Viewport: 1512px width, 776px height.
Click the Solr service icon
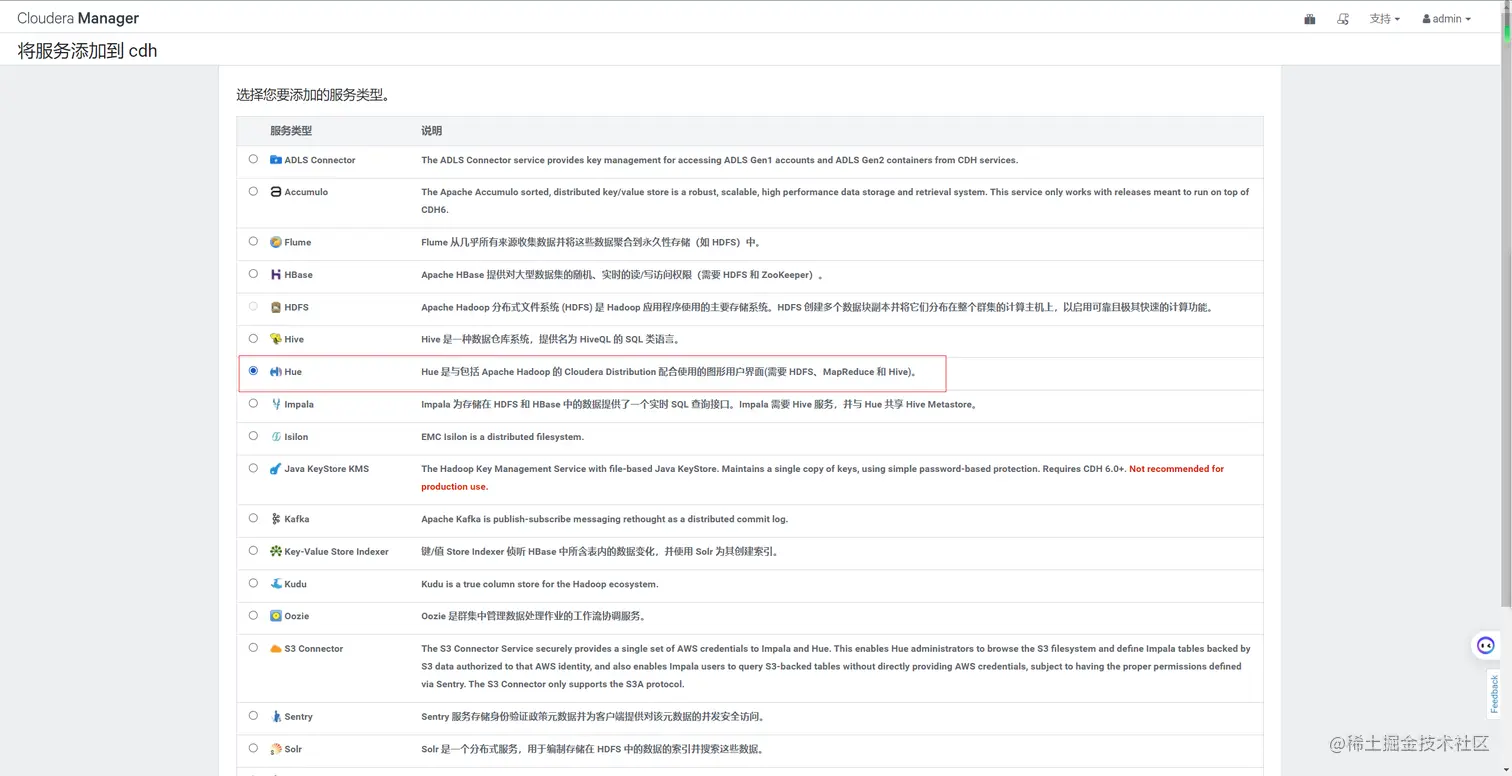tap(276, 749)
